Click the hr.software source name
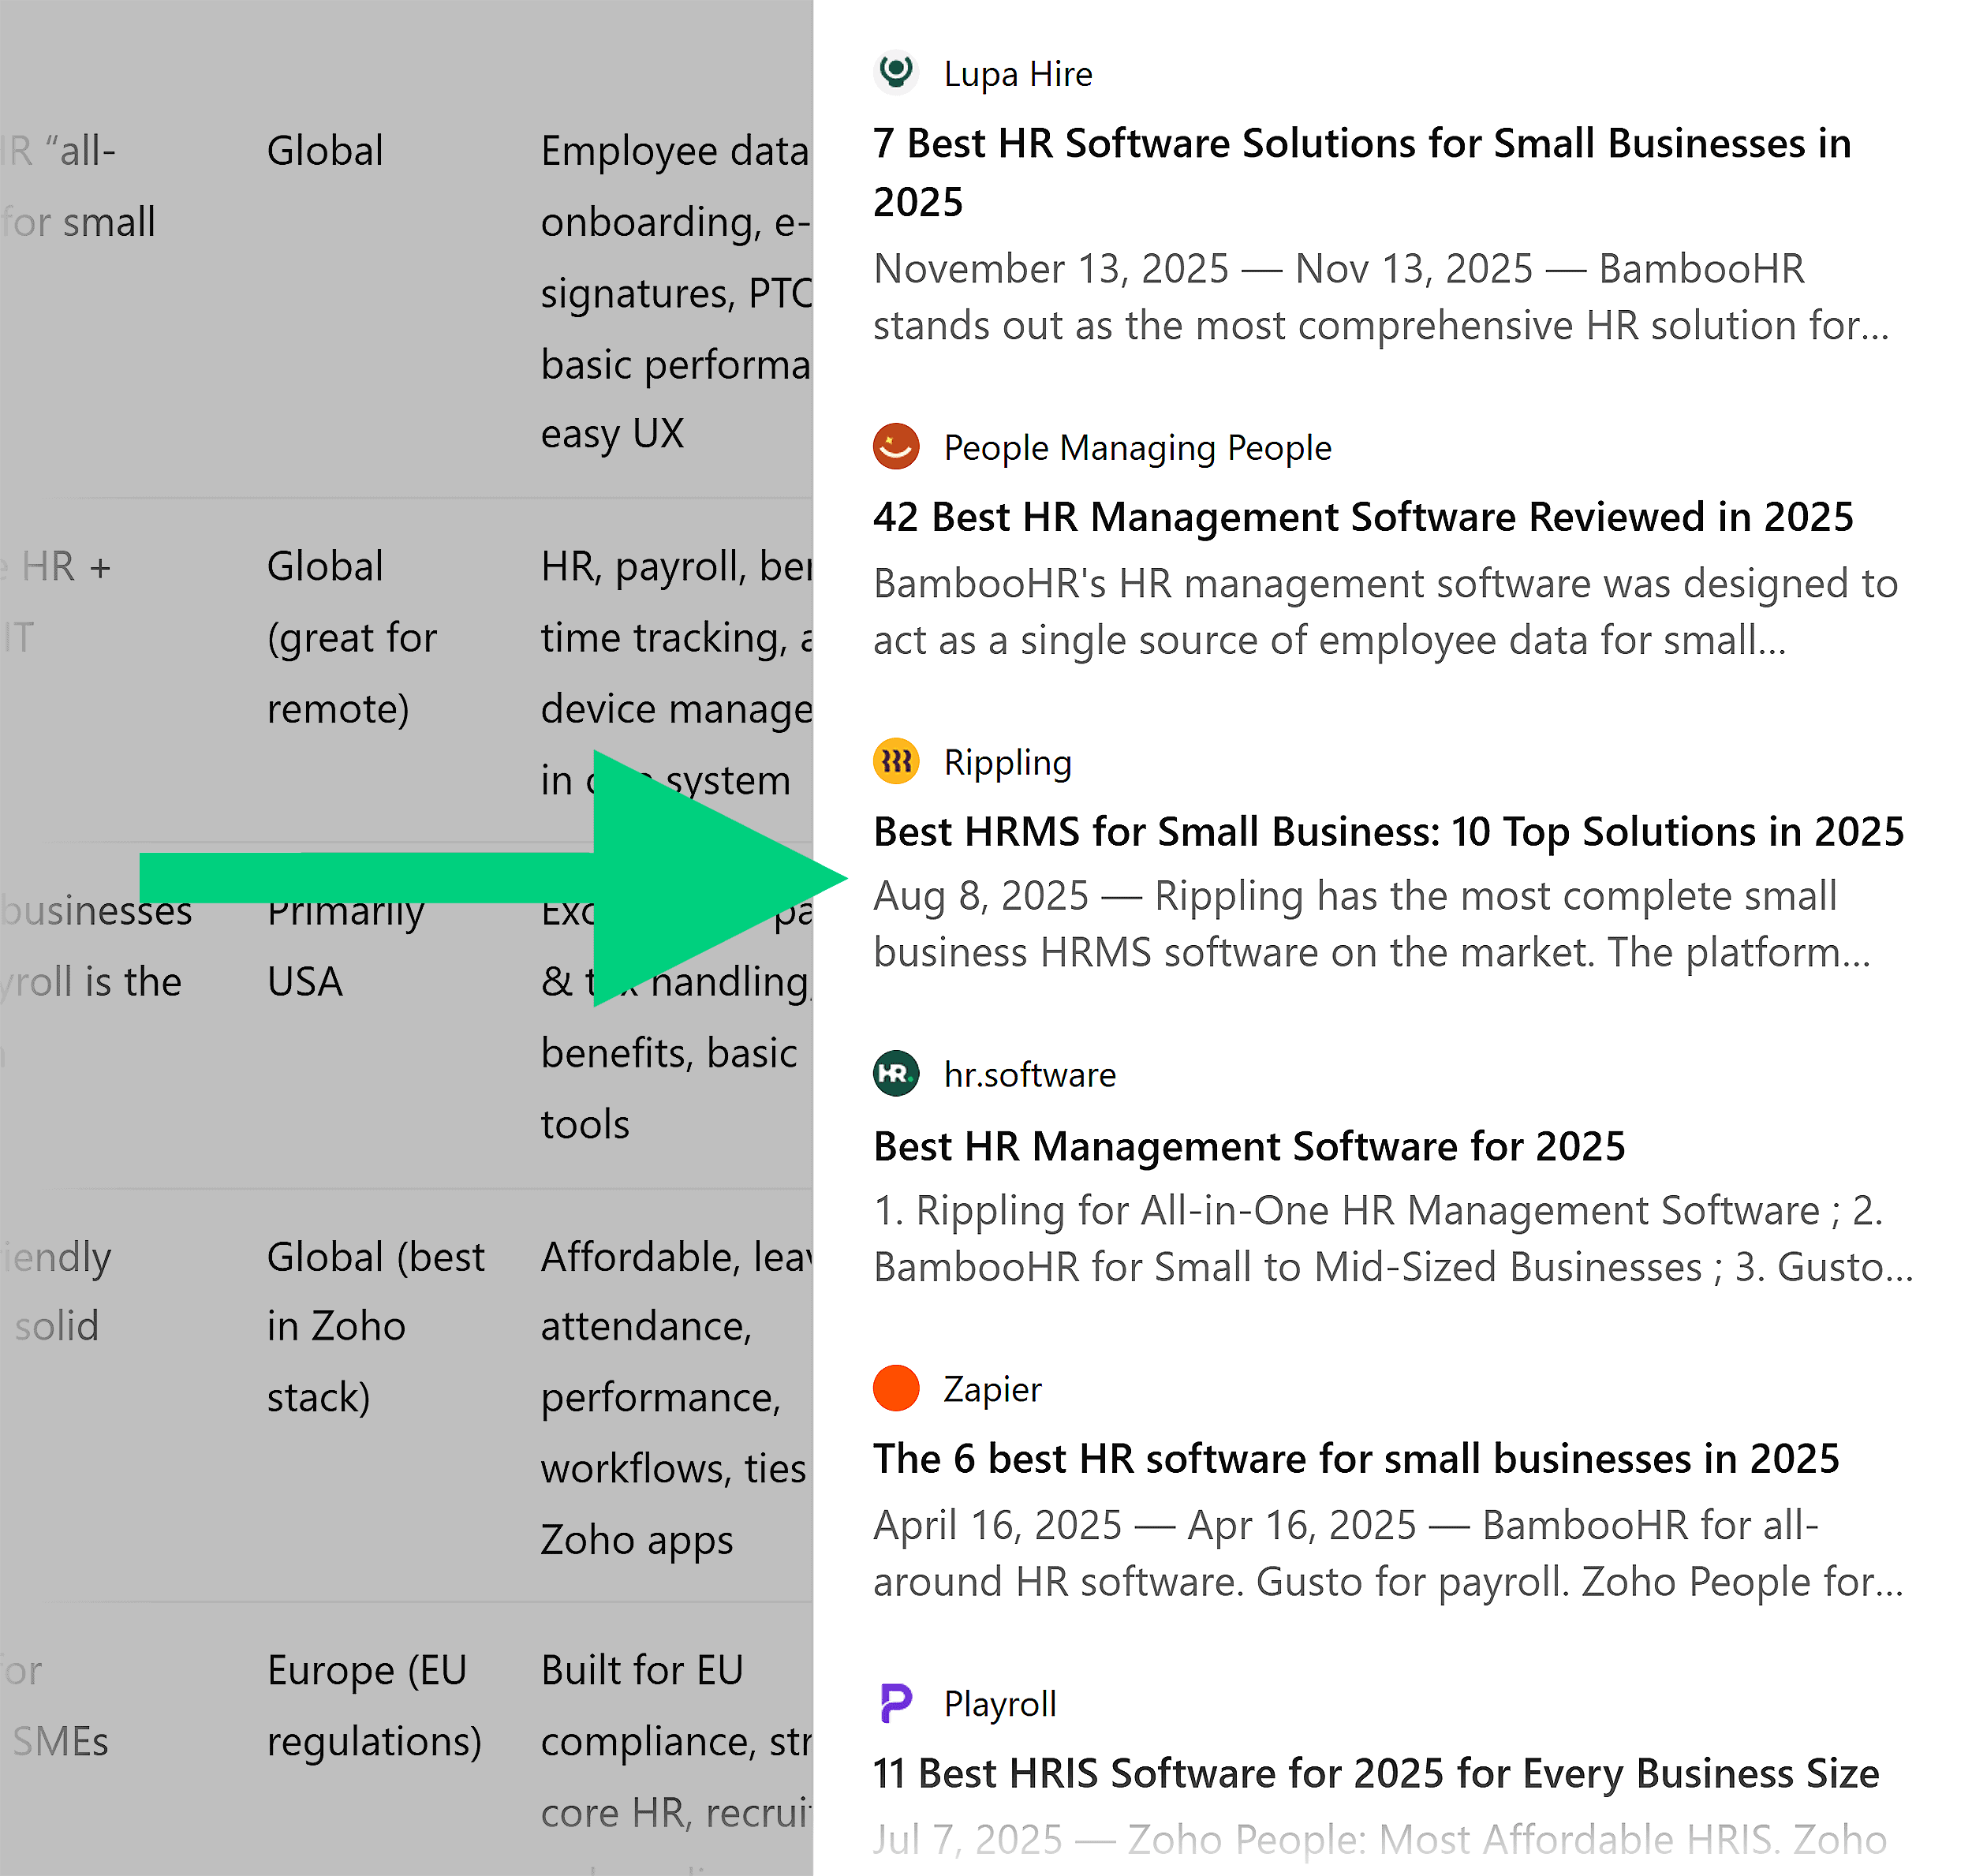1972x1876 pixels. [x=1029, y=1075]
